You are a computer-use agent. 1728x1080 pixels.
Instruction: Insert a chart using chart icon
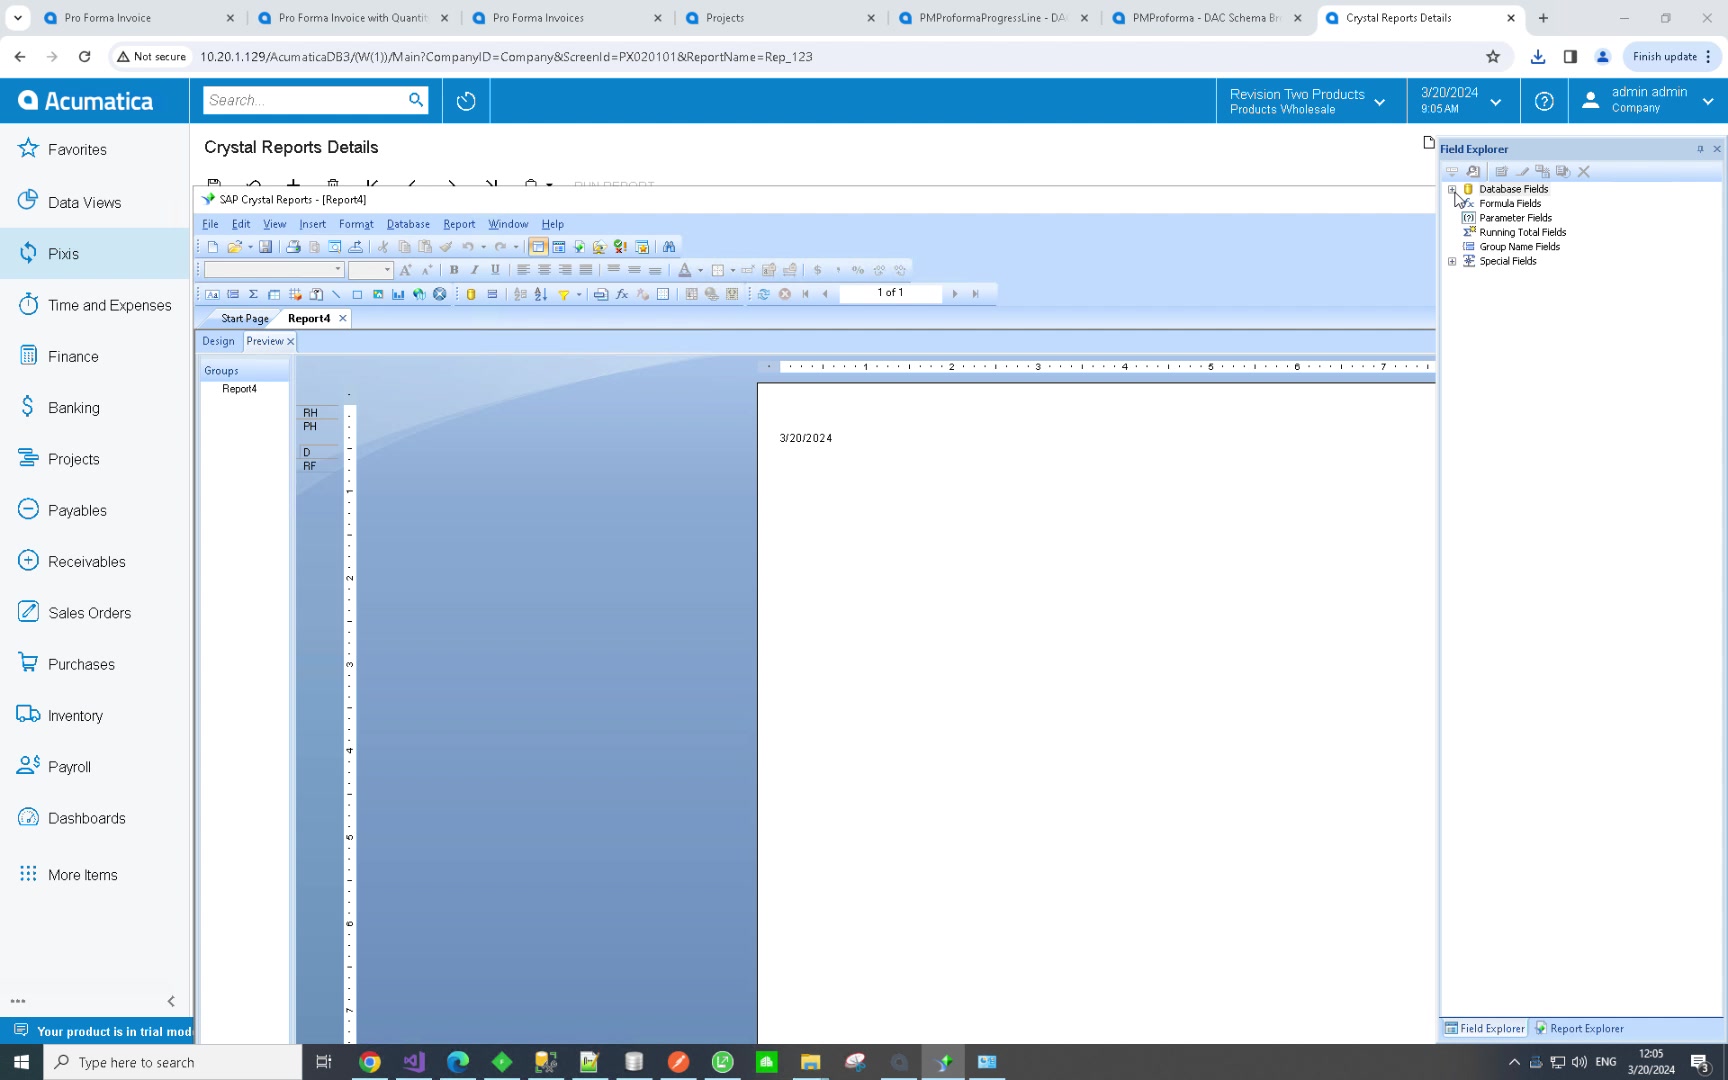(x=398, y=294)
